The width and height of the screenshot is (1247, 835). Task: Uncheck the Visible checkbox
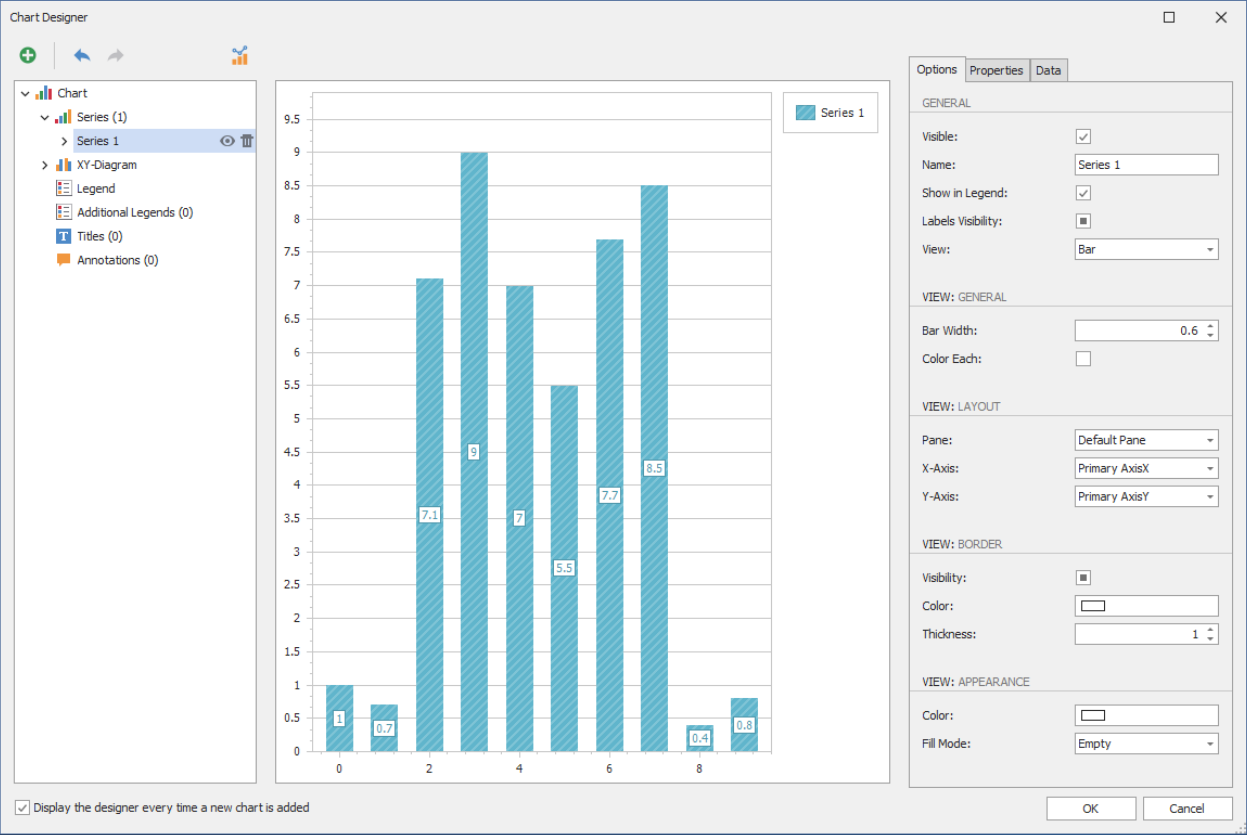pos(1082,136)
